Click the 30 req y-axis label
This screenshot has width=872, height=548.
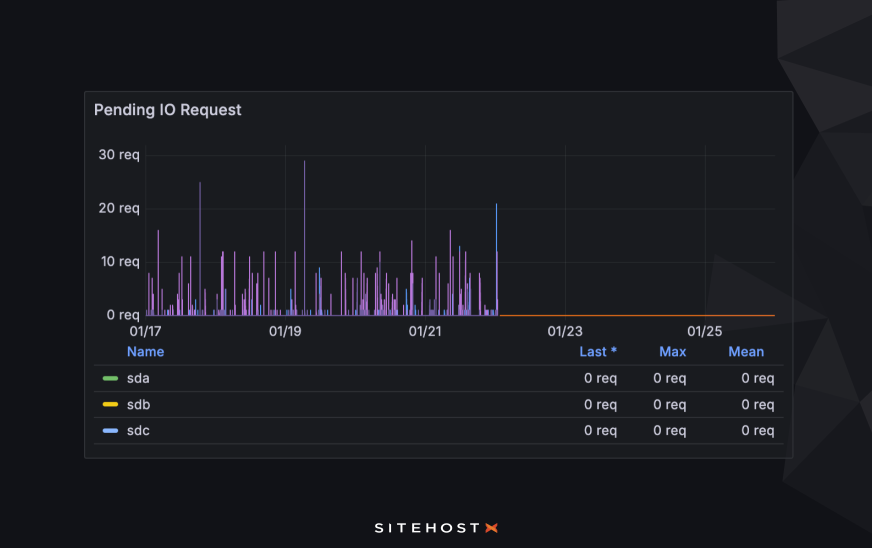pos(119,155)
